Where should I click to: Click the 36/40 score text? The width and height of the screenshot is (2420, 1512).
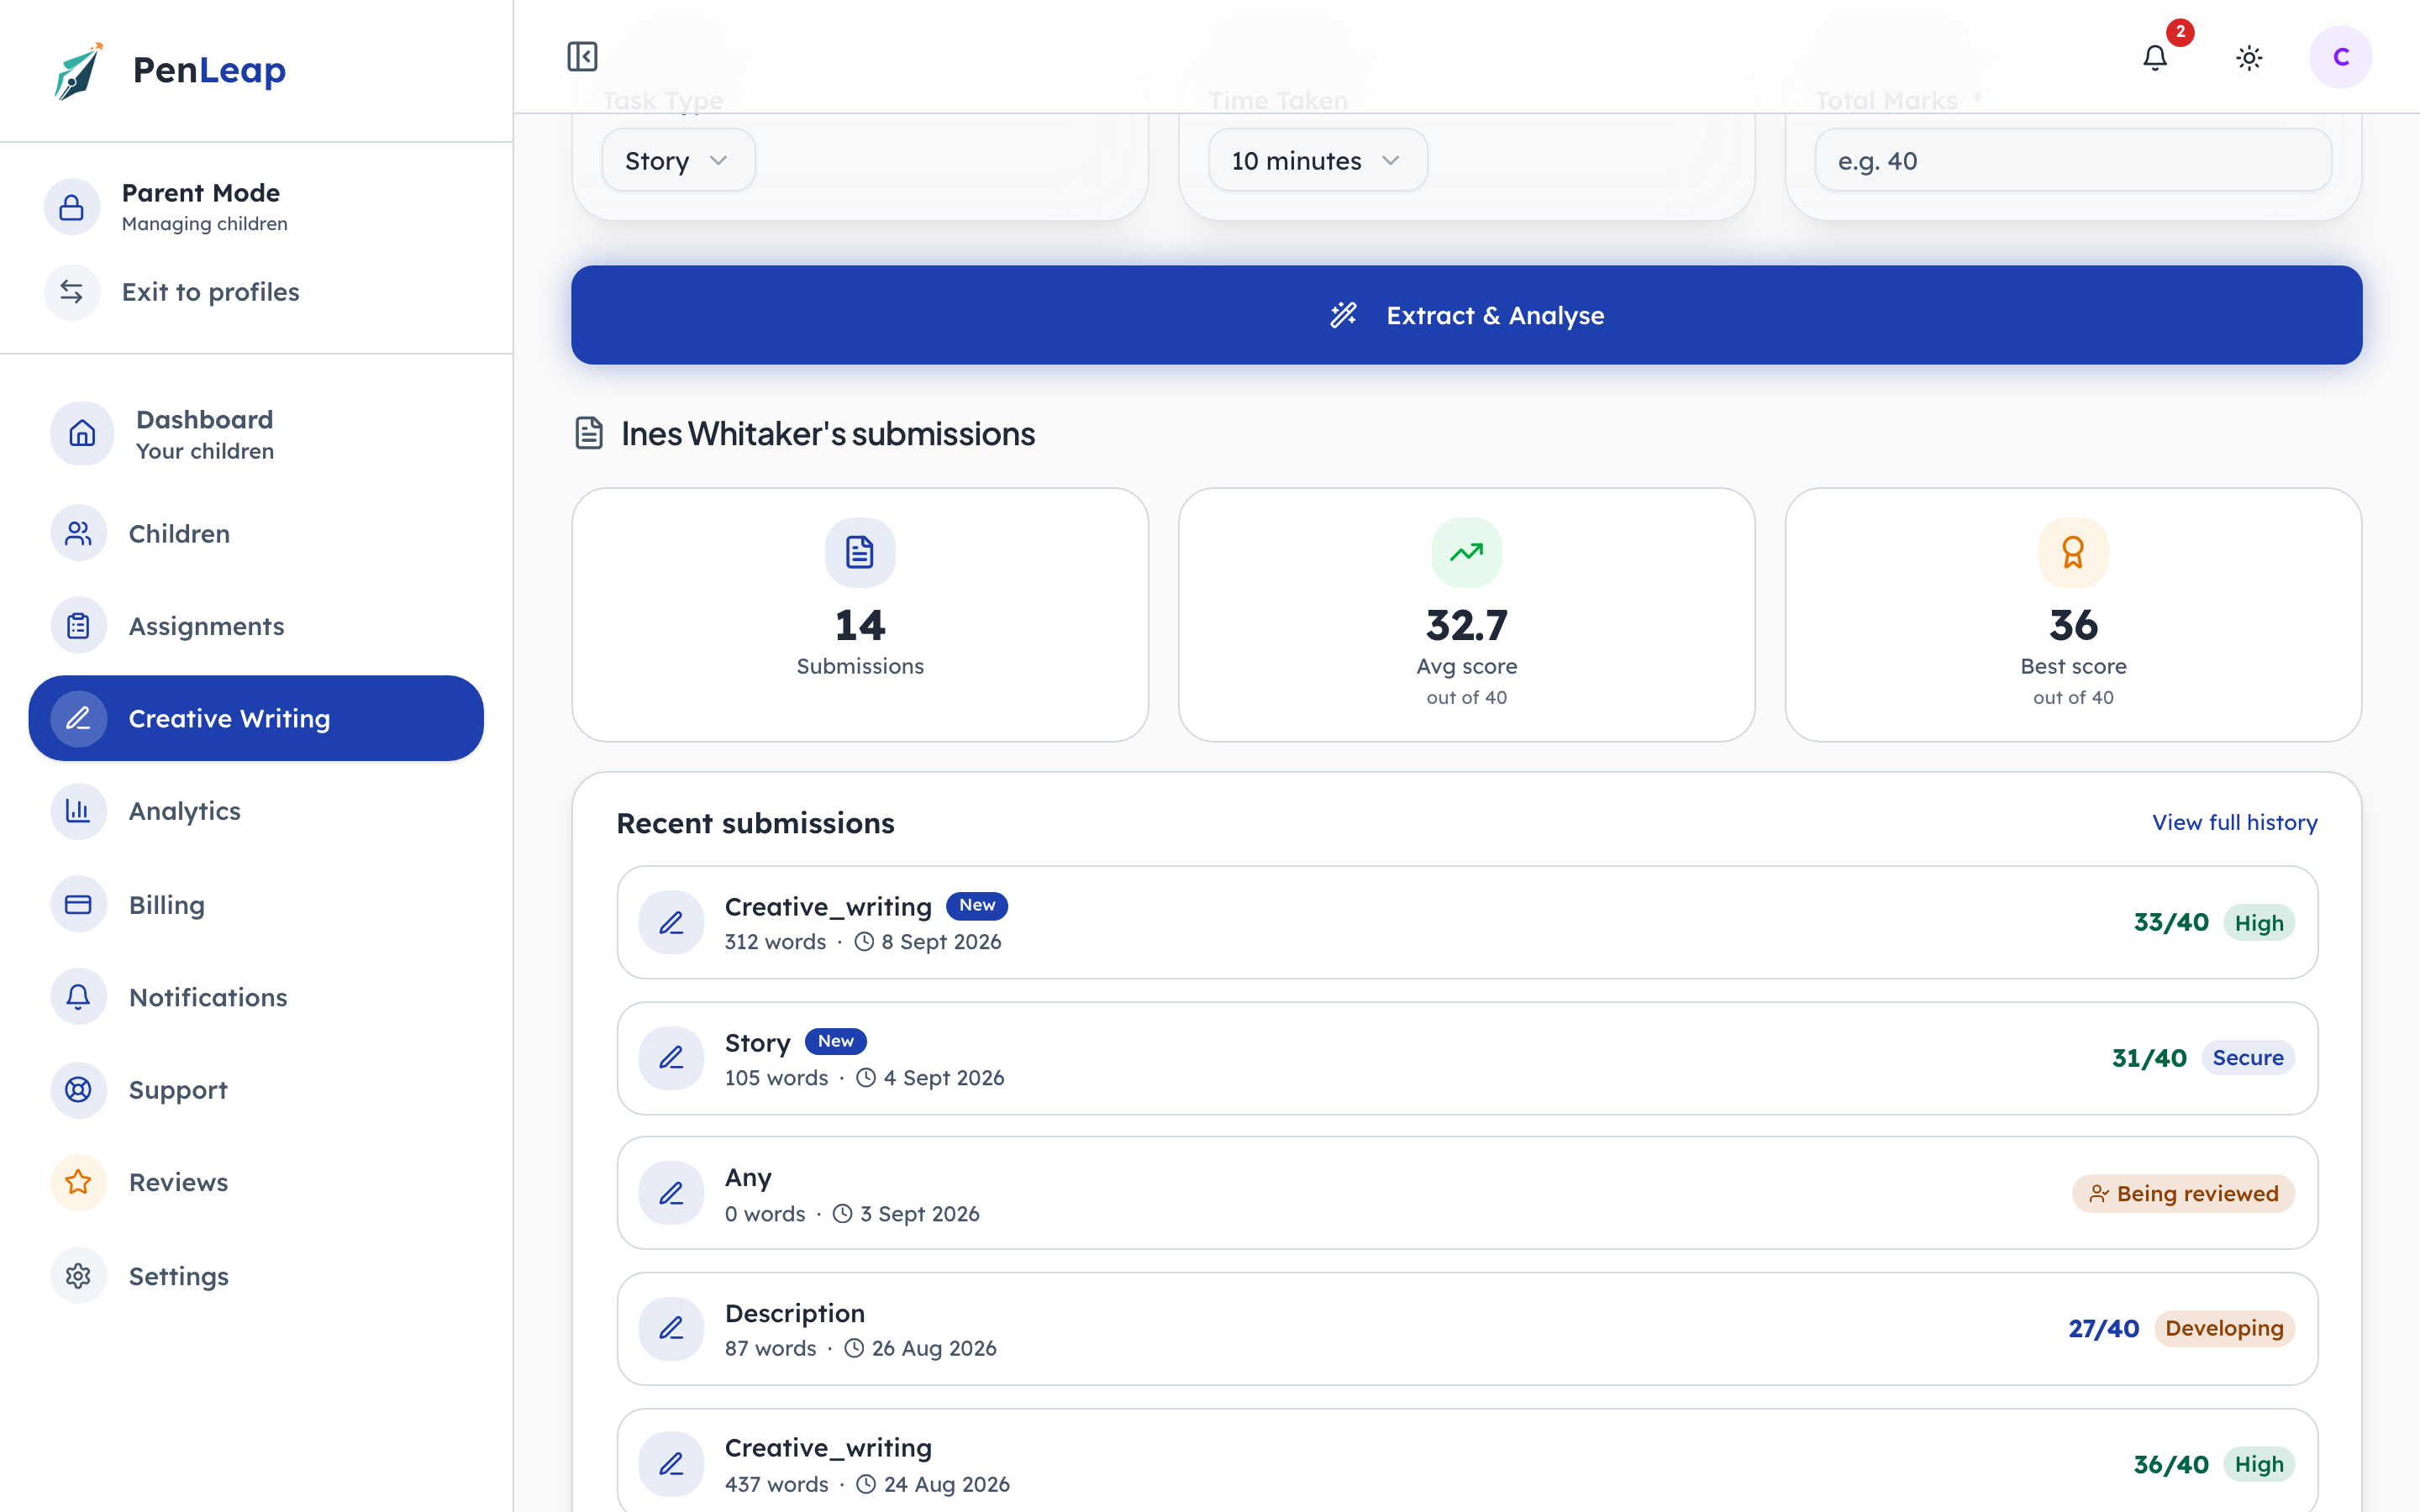pos(2171,1465)
